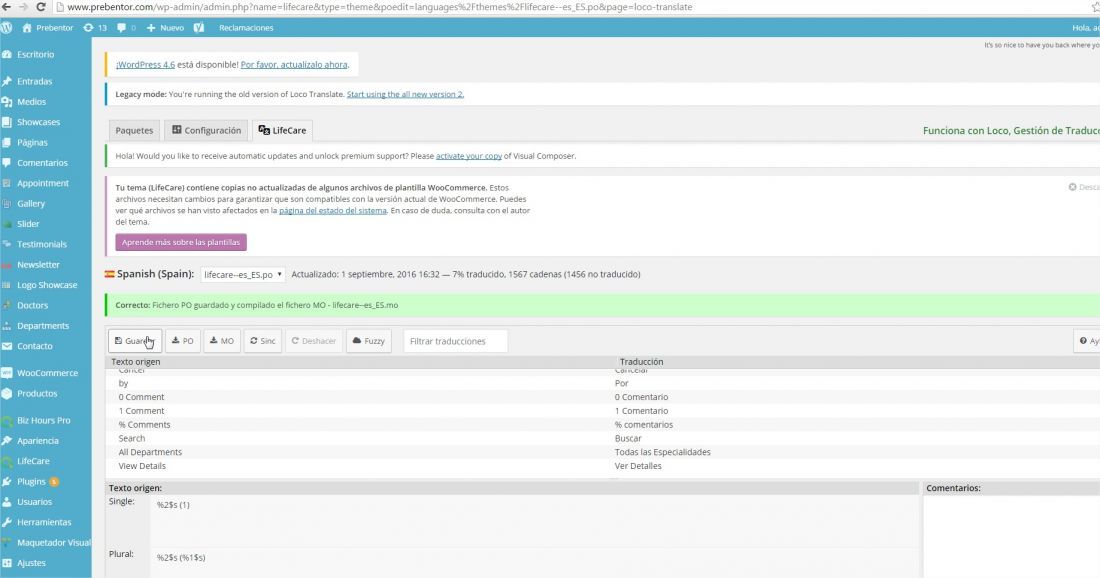Screen dimensions: 1100x578
Task: Switch to the Paquetes tab
Action: coord(134,130)
